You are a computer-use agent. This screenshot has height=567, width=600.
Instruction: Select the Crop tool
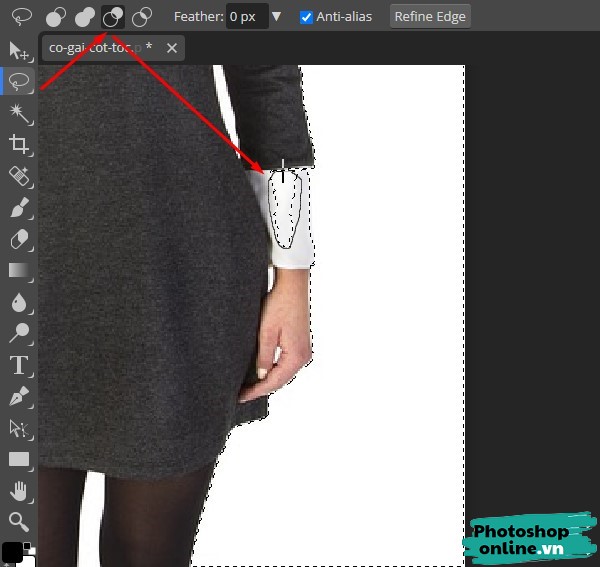coord(18,145)
